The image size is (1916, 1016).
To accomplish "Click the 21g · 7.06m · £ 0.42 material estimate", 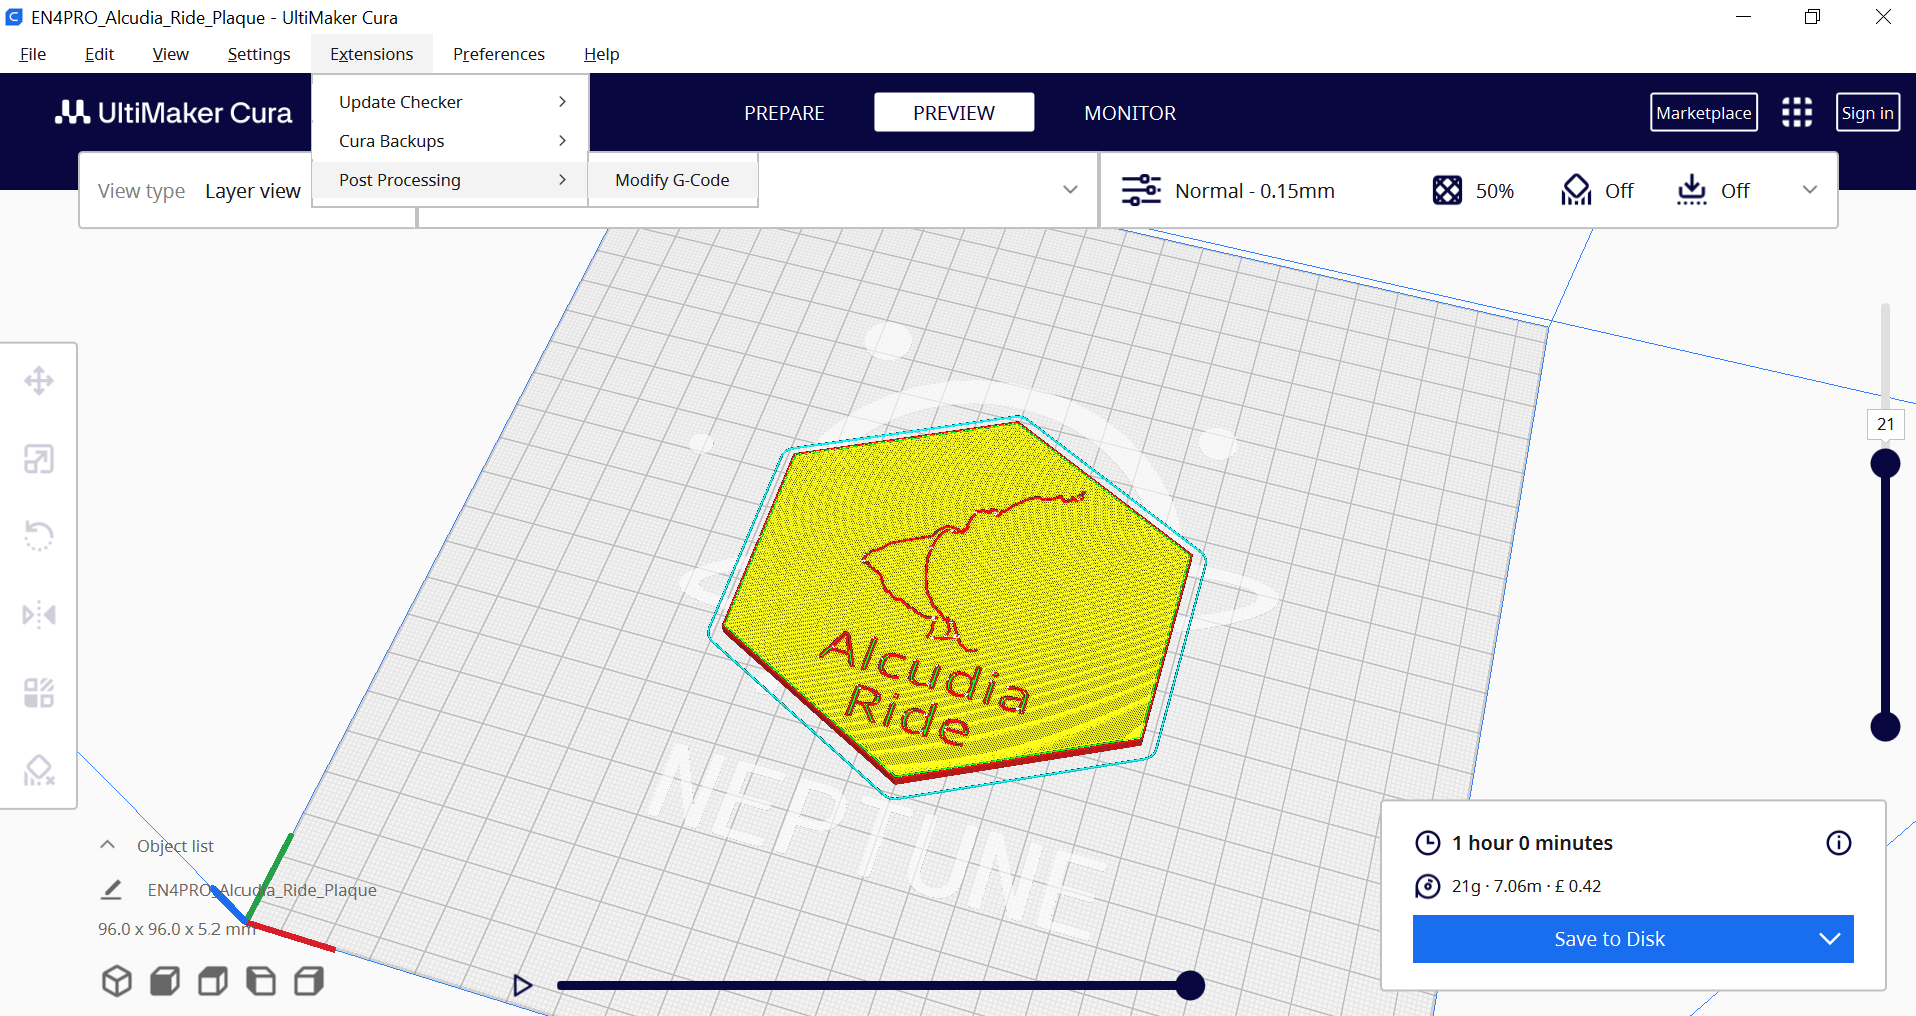I will pyautogui.click(x=1526, y=886).
